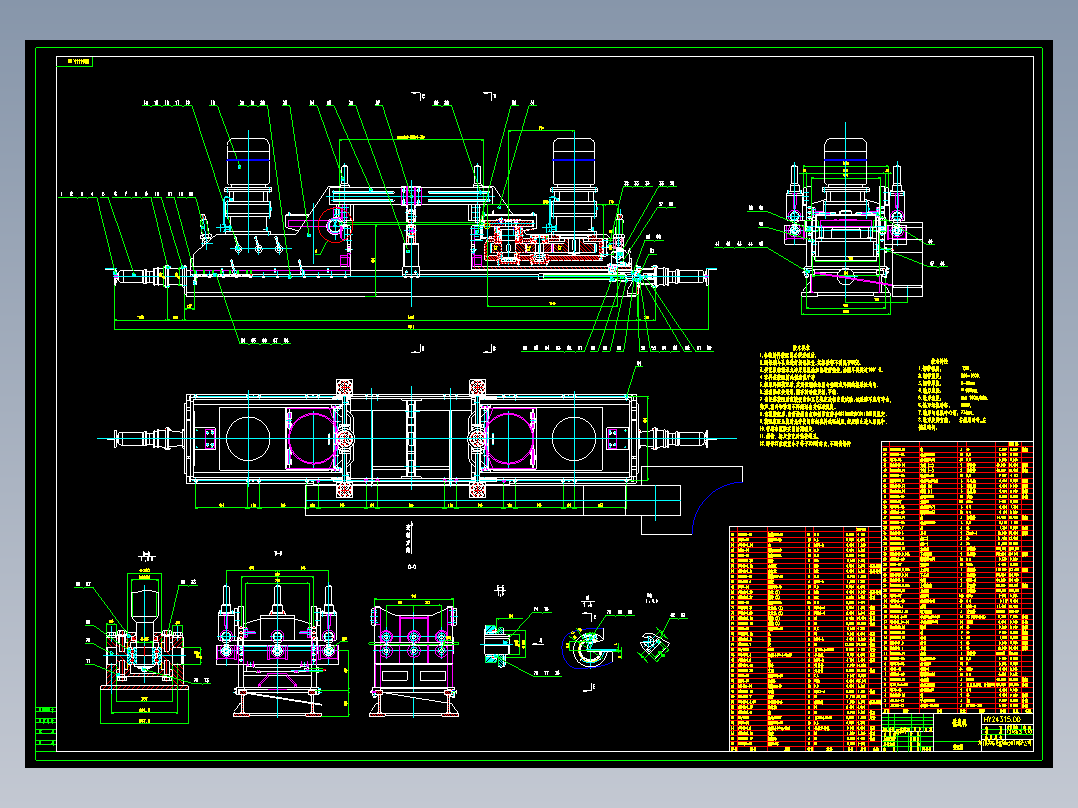Click the D-D section label text
The height and width of the screenshot is (808, 1078).
tap(412, 567)
